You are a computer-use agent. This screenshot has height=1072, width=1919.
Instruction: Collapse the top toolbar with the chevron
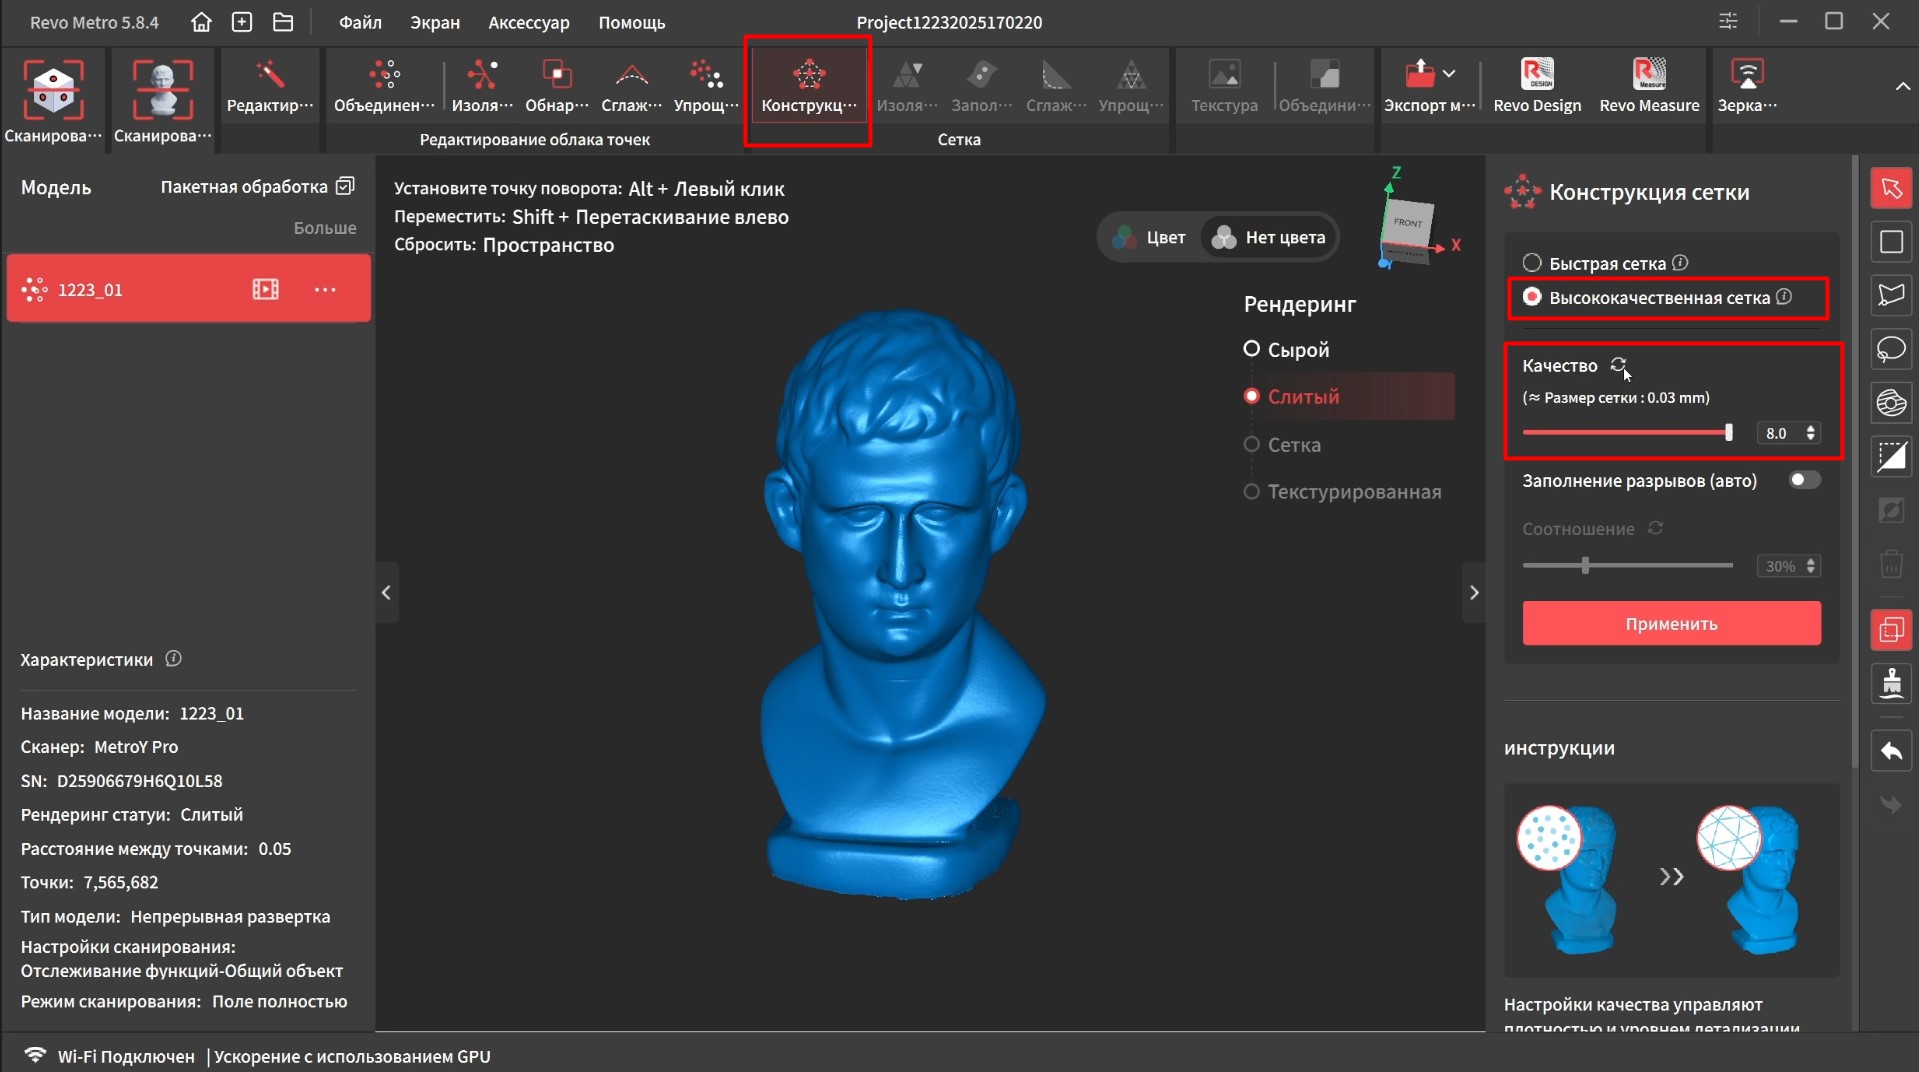pyautogui.click(x=1901, y=87)
